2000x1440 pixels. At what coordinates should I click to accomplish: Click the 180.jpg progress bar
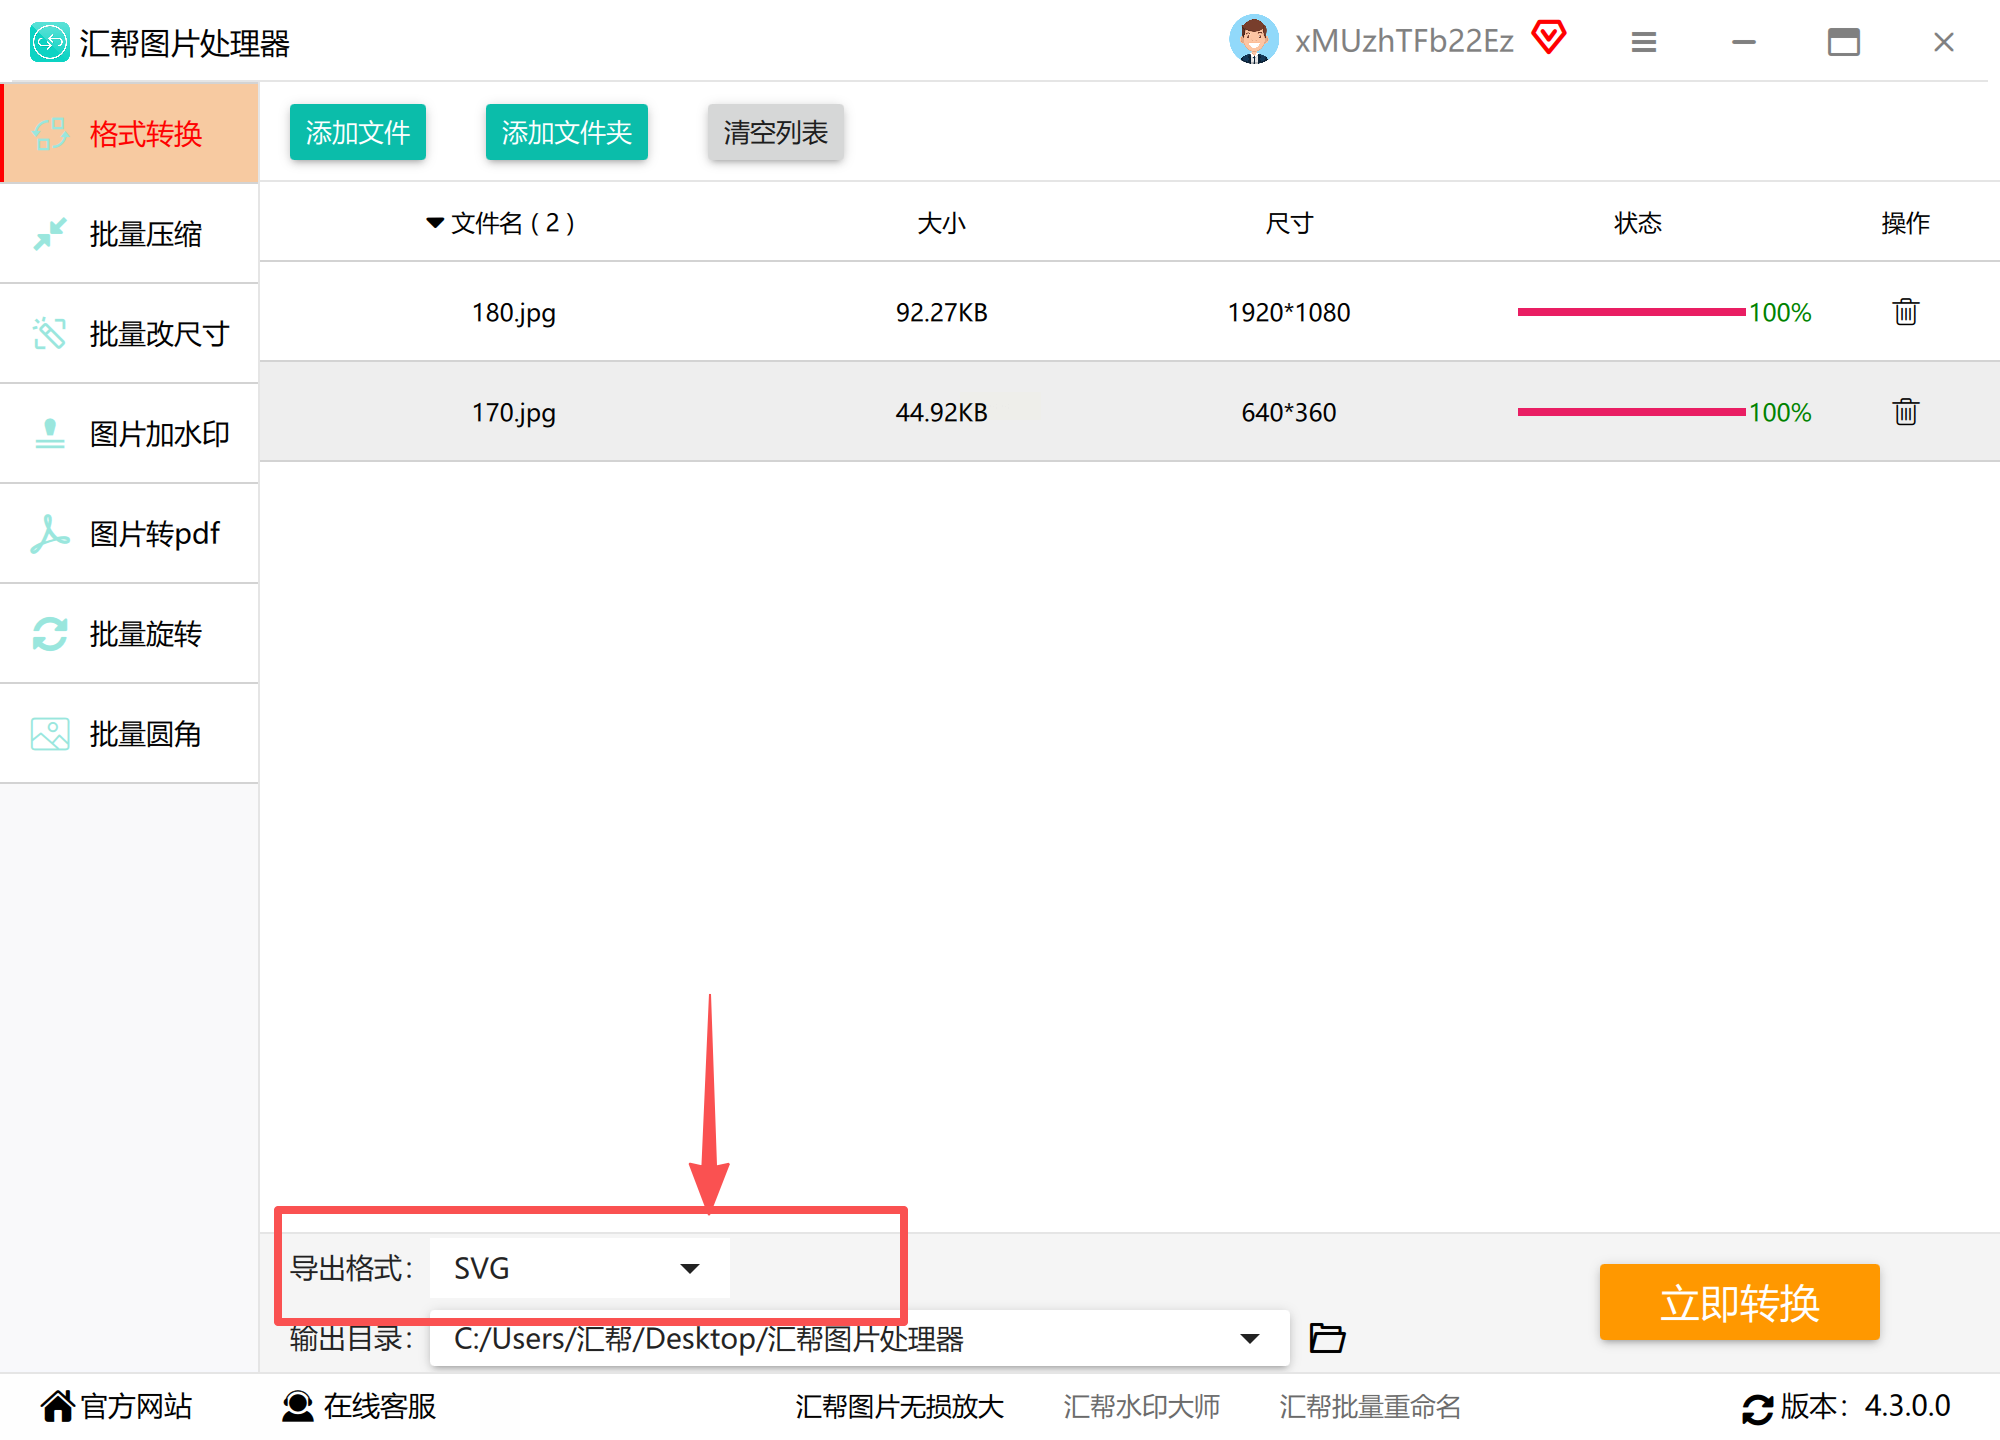click(1631, 312)
